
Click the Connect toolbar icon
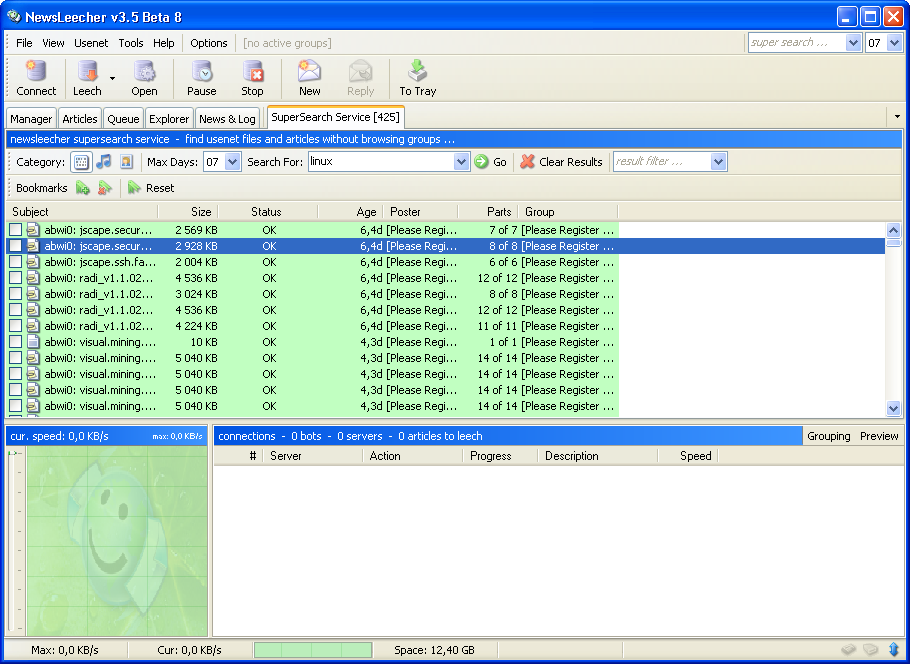pyautogui.click(x=35, y=71)
